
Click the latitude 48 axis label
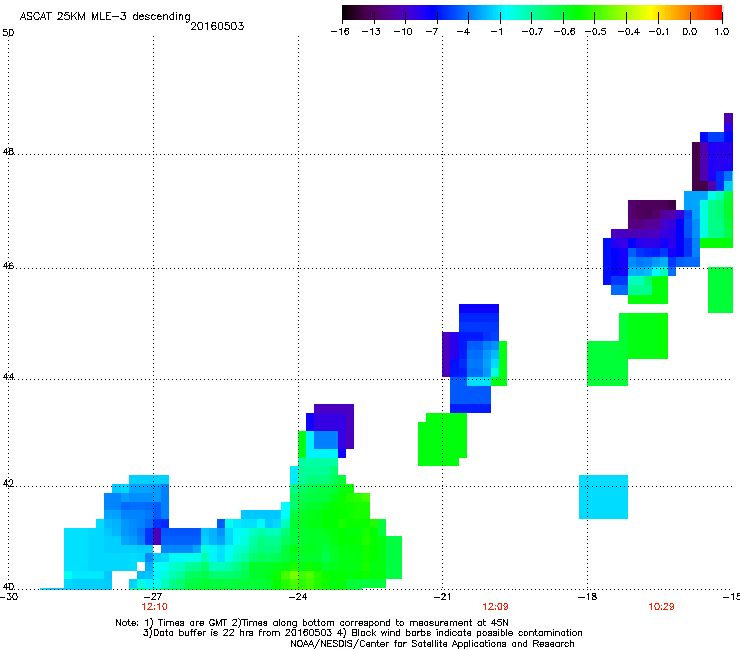click(x=8, y=152)
